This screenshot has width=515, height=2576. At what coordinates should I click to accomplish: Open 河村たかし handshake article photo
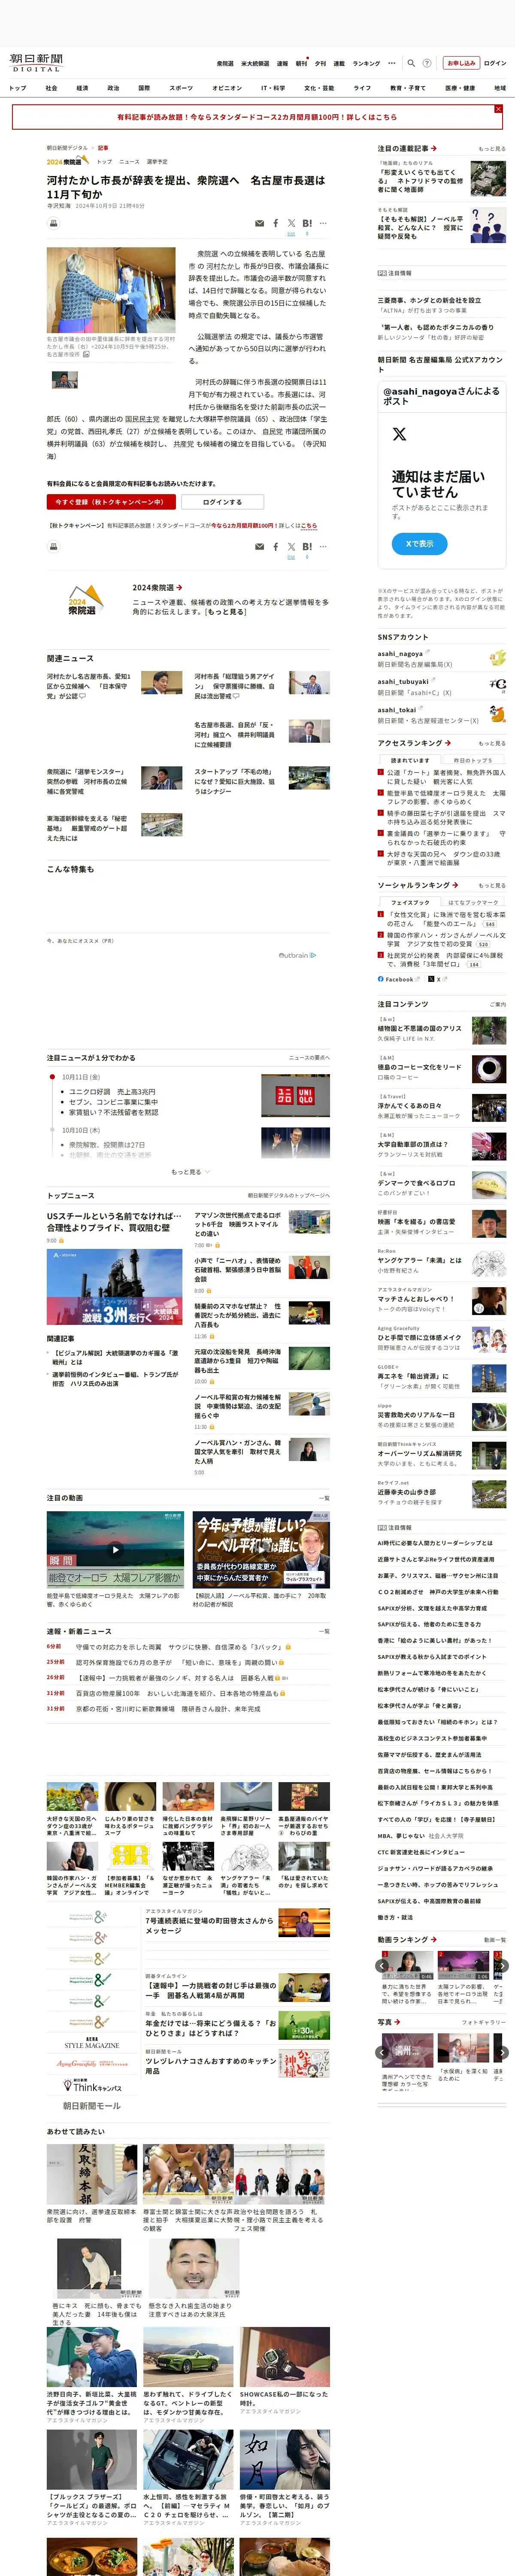pos(111,290)
